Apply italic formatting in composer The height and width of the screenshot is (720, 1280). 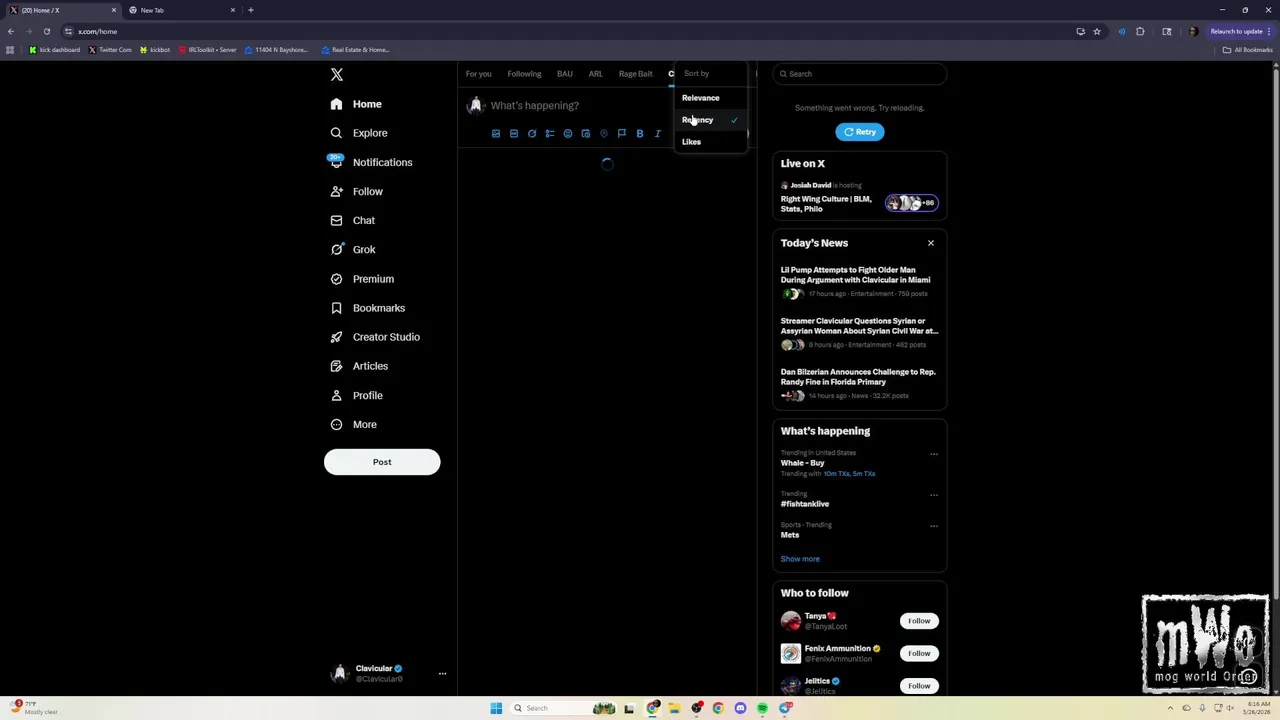pos(658,134)
